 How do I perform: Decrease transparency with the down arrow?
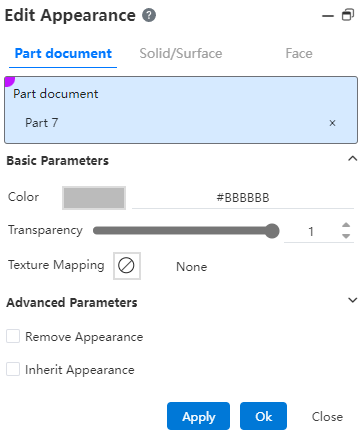[x=346, y=236]
